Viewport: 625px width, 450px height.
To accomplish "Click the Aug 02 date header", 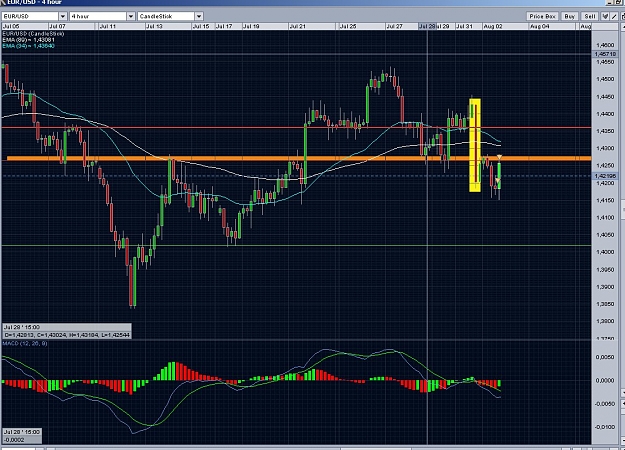I will 493,26.
